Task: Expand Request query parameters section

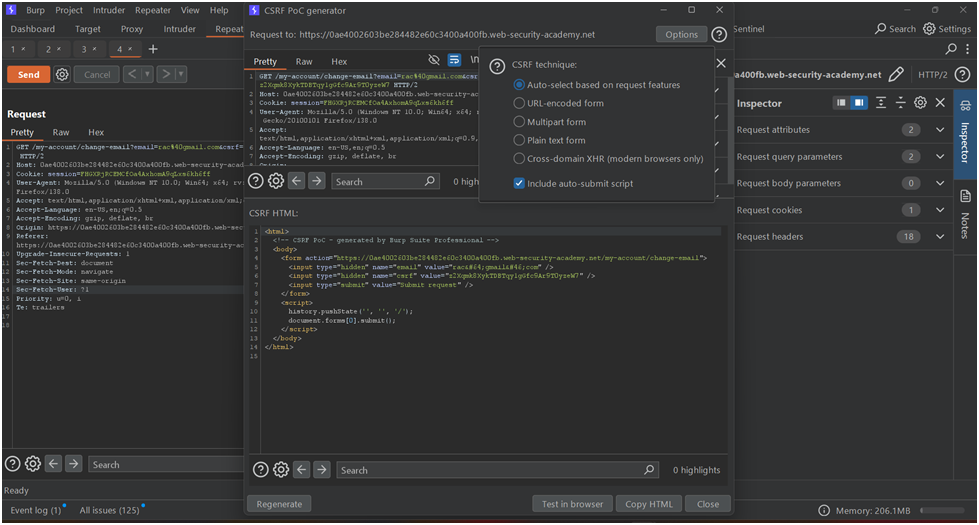Action: pyautogui.click(x=939, y=157)
